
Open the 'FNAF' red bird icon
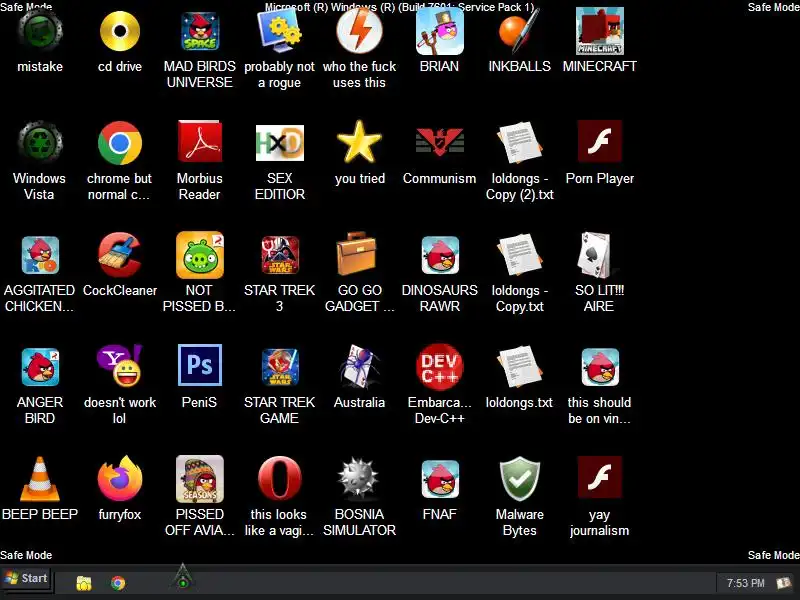coord(440,479)
